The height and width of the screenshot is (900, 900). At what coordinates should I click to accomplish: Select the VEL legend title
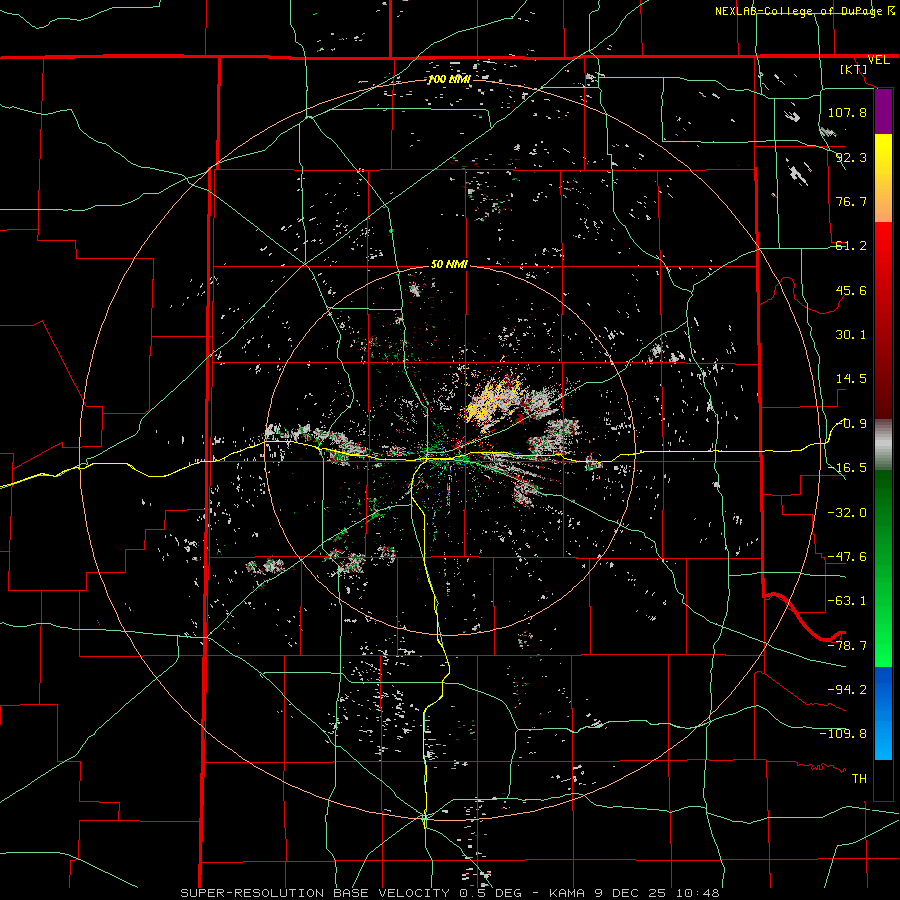(x=878, y=60)
